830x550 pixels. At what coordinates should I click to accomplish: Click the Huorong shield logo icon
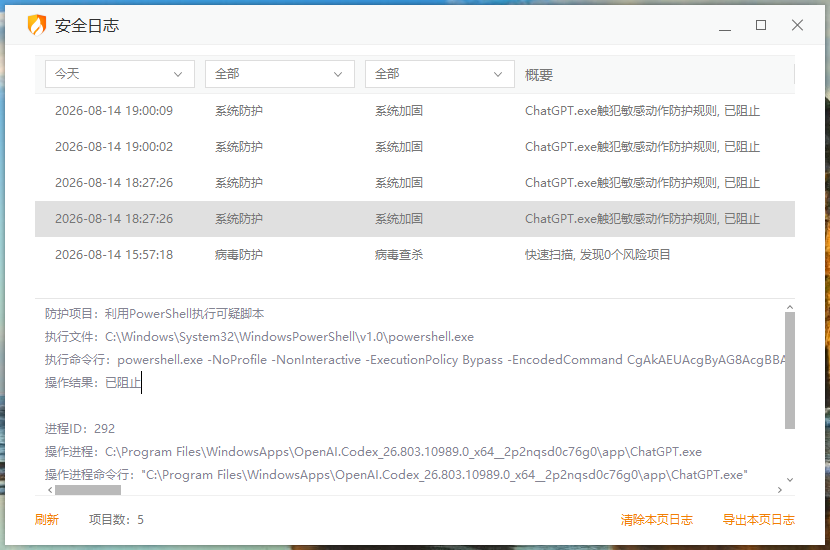37,25
